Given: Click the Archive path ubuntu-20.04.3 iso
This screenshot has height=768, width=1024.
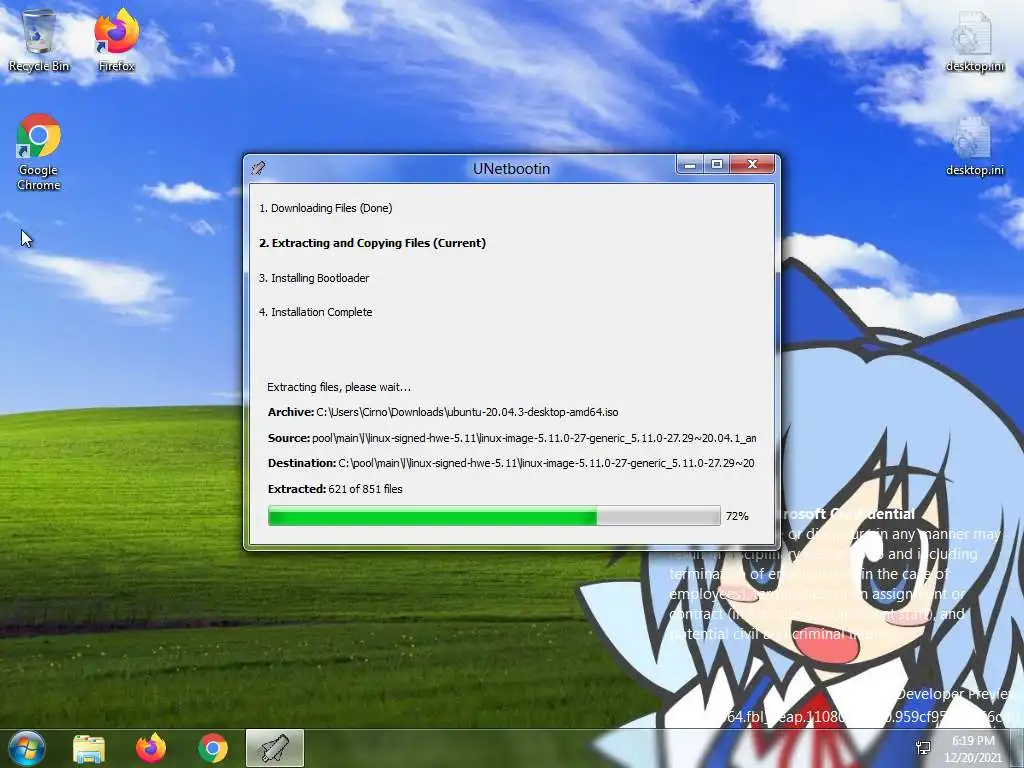Looking at the screenshot, I should pos(443,412).
